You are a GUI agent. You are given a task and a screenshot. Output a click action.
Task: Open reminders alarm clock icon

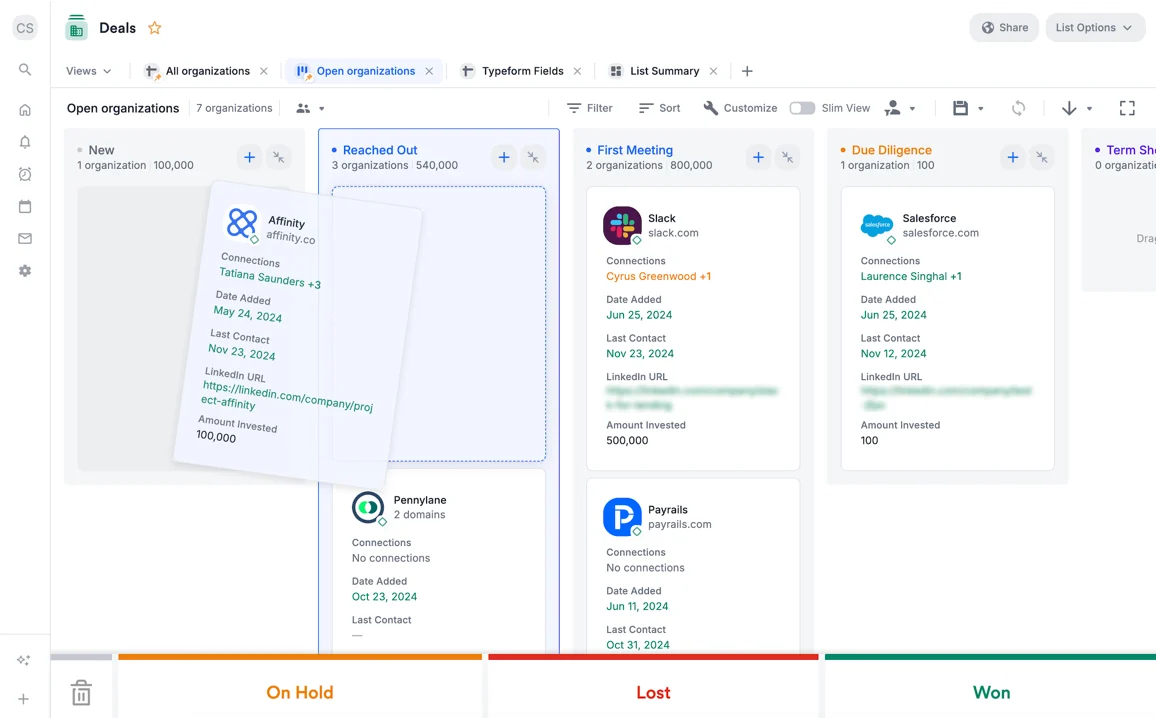tap(24, 174)
